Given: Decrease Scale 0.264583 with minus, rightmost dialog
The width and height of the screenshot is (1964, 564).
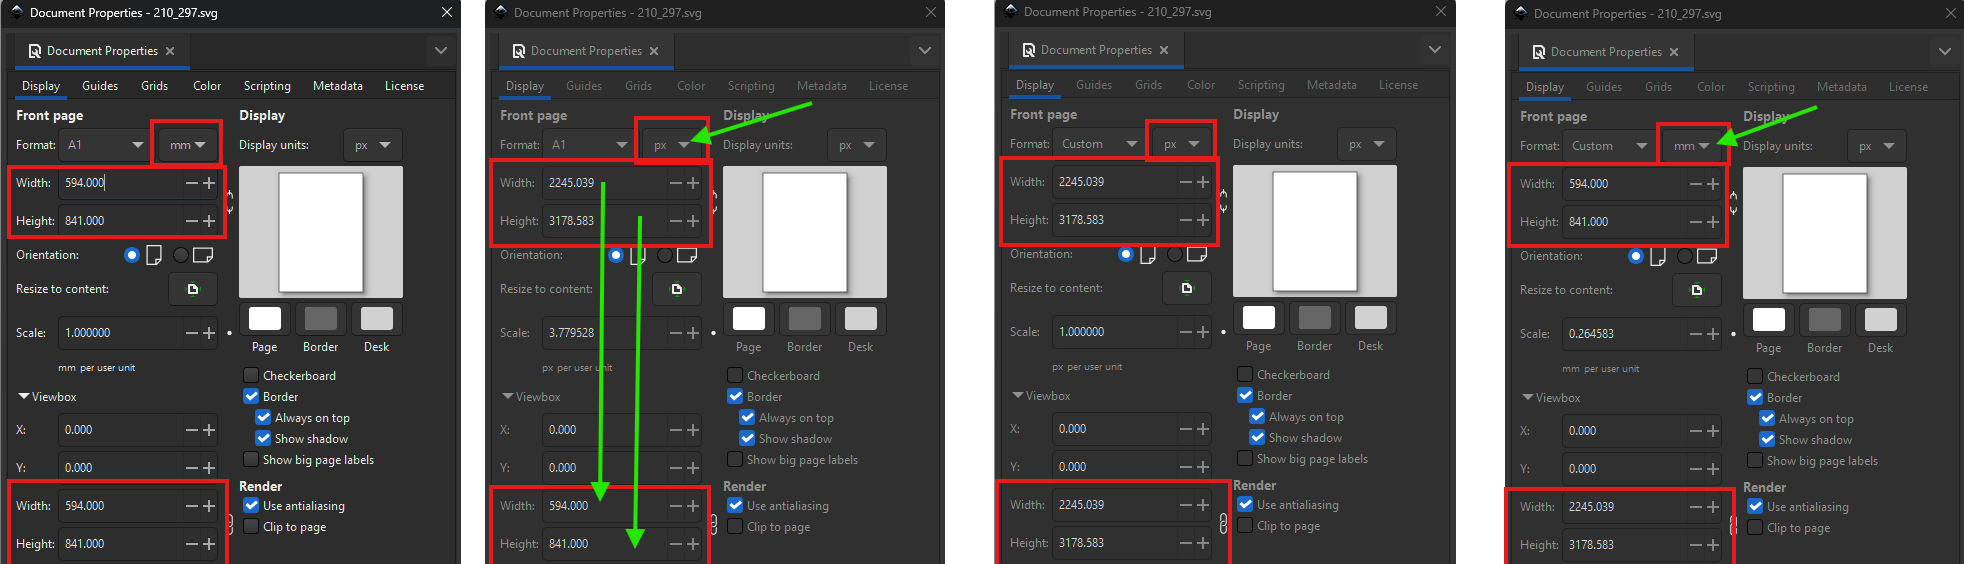Looking at the screenshot, I should click(1695, 334).
